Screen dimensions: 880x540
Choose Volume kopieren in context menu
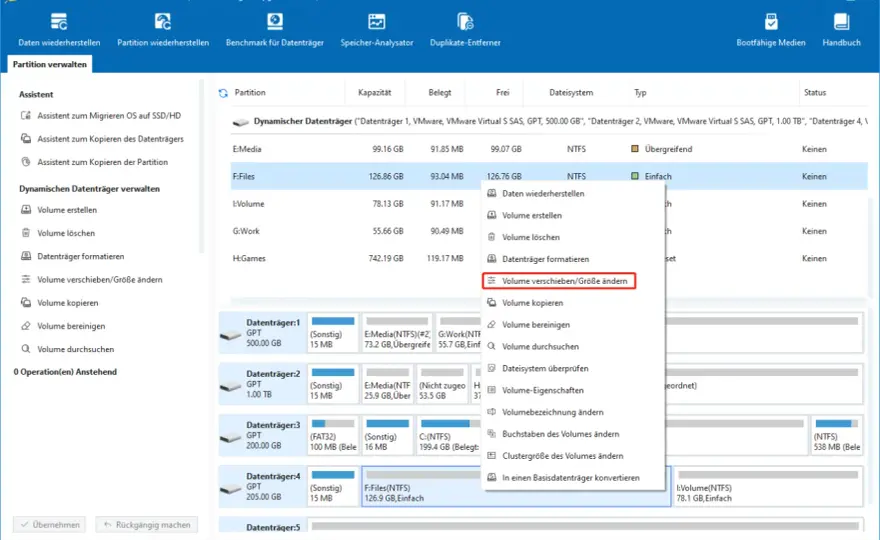(573, 303)
